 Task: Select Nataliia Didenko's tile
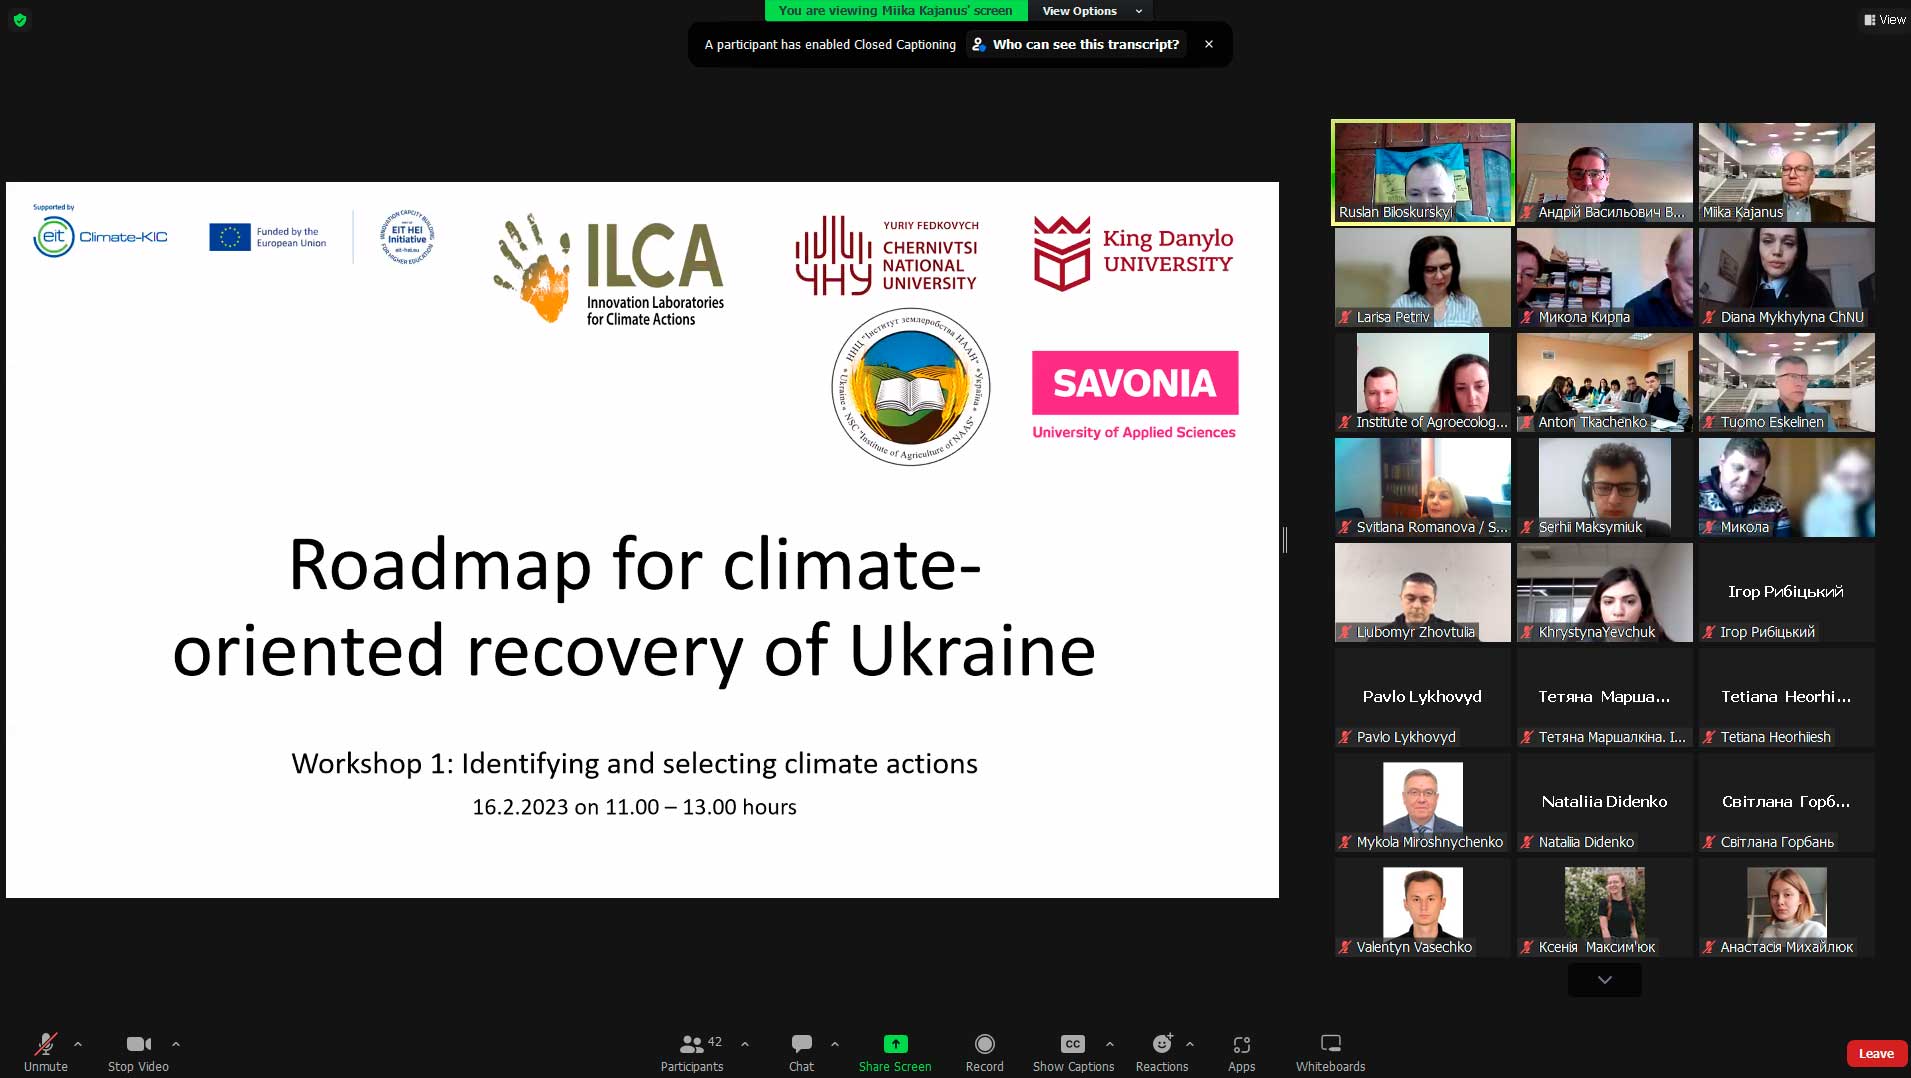1605,802
